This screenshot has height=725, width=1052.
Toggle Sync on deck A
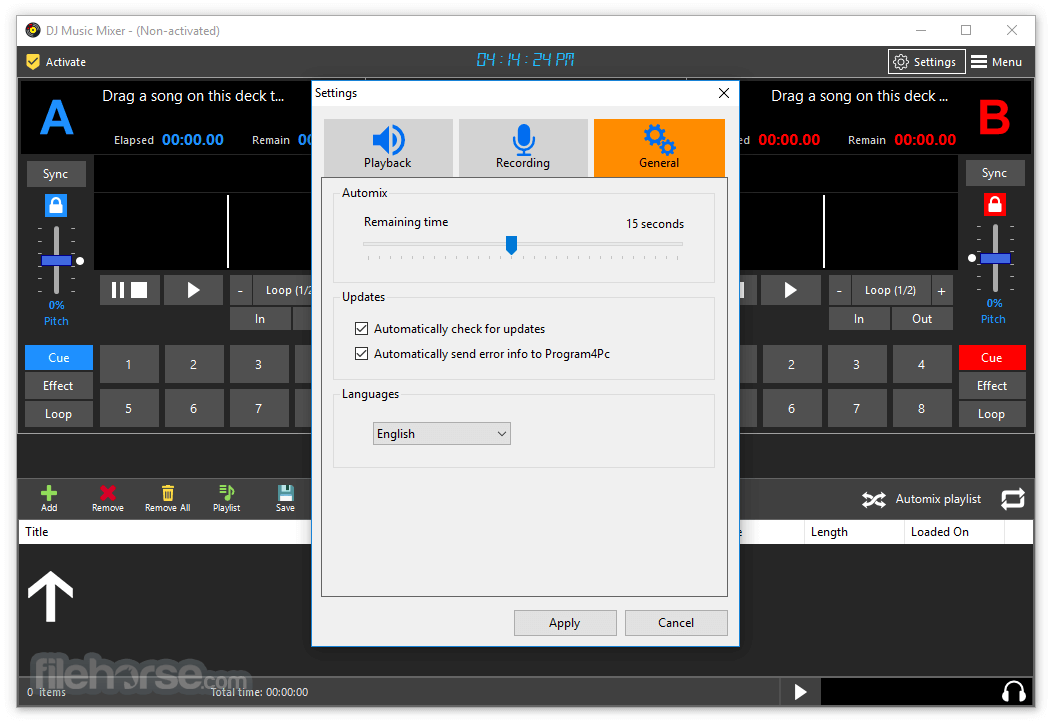tap(56, 174)
